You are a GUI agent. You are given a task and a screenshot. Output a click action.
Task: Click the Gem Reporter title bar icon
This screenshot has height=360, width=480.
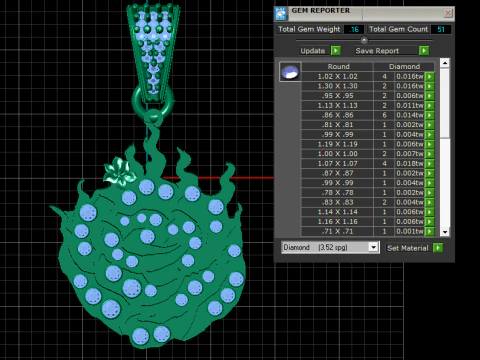coord(281,13)
